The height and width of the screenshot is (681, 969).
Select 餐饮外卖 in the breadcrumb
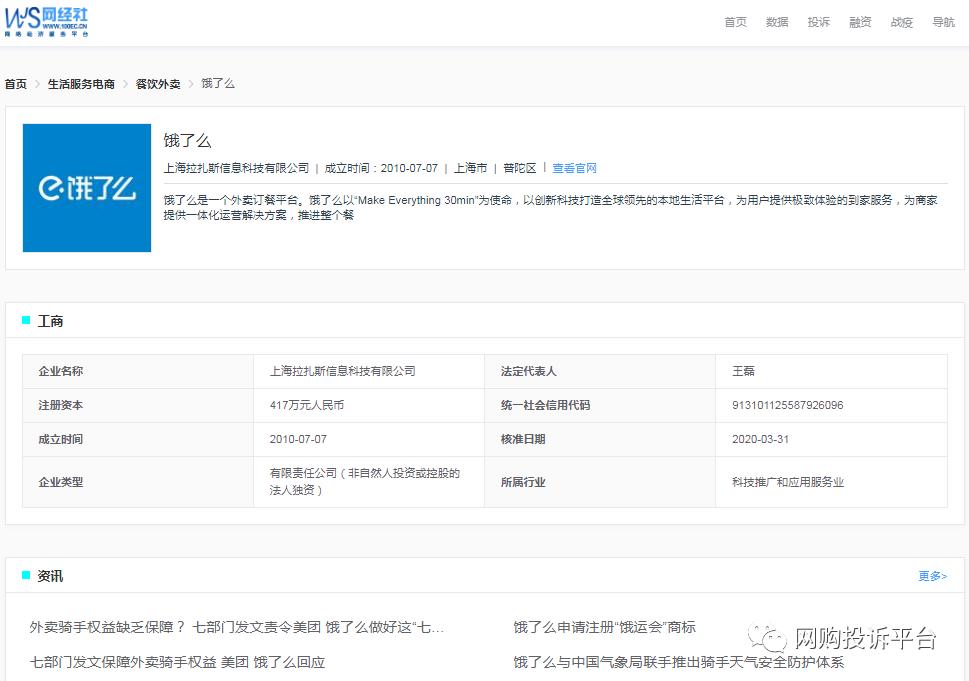(x=157, y=84)
